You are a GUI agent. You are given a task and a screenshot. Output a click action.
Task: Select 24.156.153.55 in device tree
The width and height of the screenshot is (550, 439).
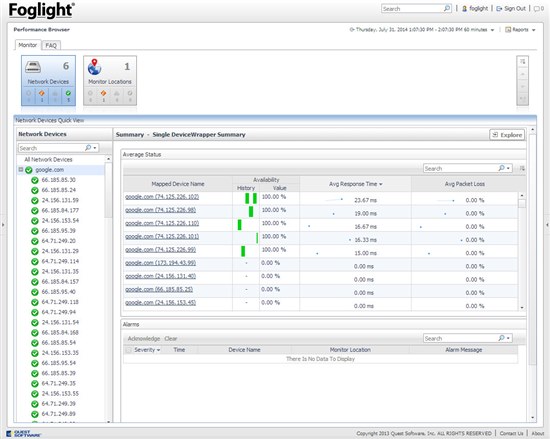(x=60, y=394)
